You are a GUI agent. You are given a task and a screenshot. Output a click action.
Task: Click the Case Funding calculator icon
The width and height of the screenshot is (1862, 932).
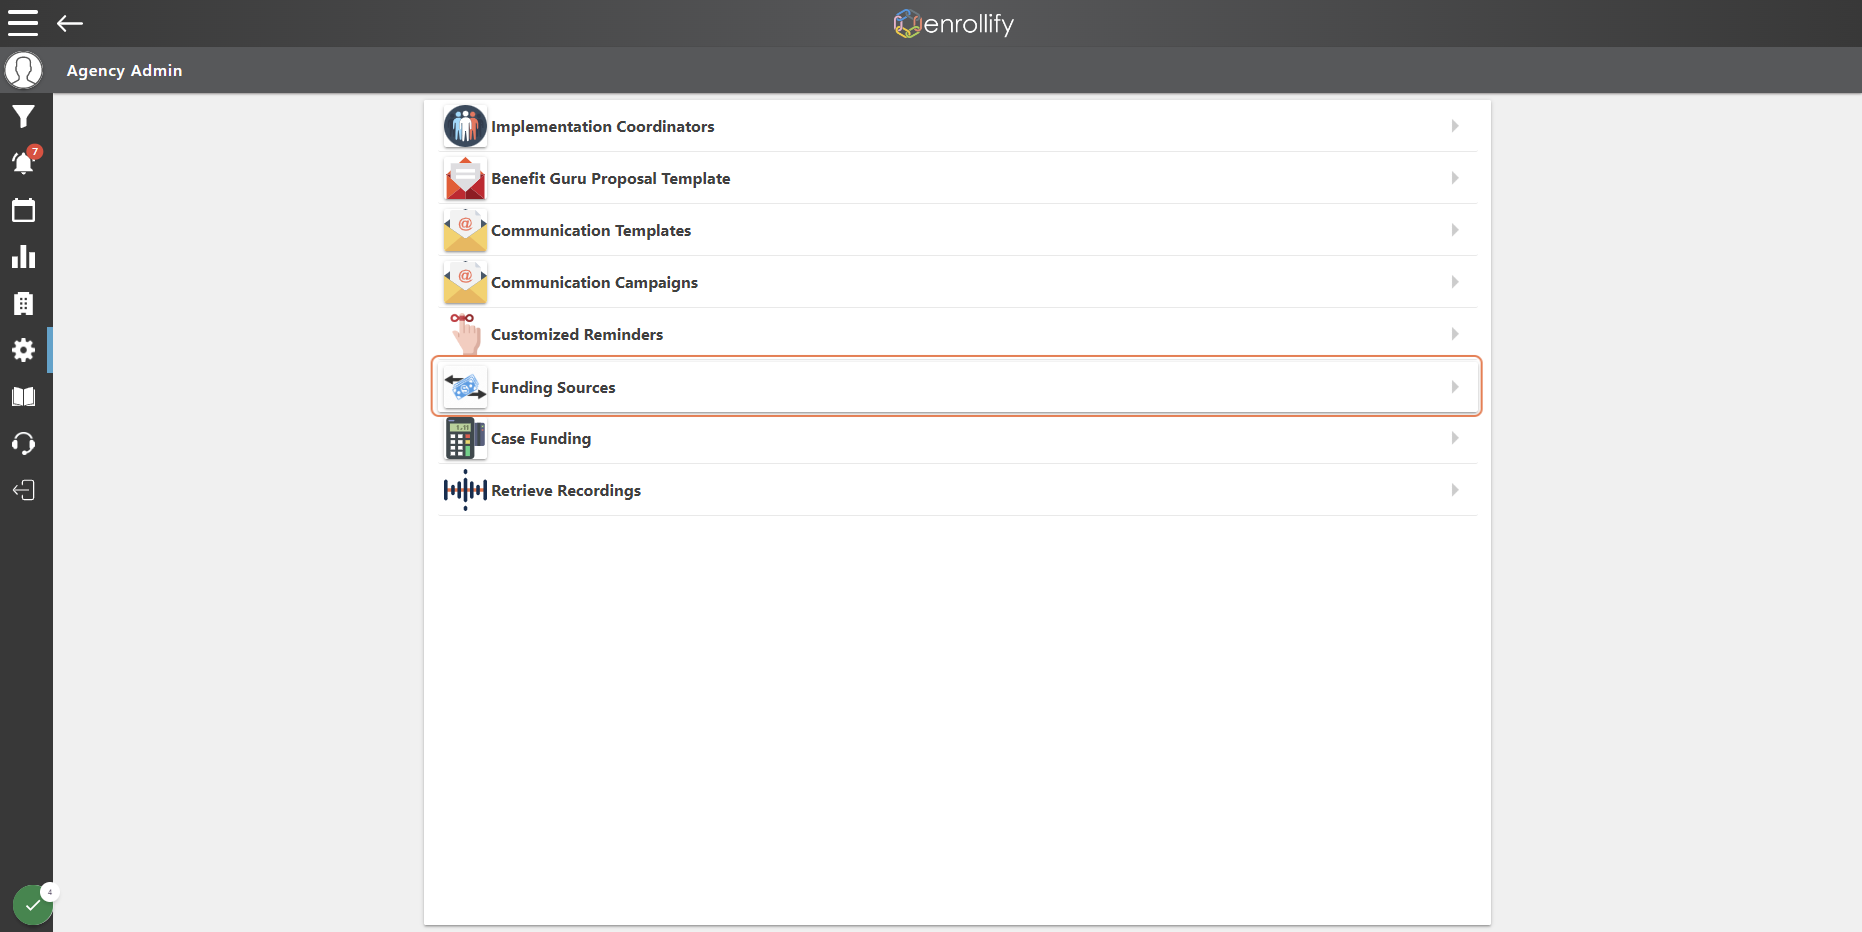coord(465,438)
